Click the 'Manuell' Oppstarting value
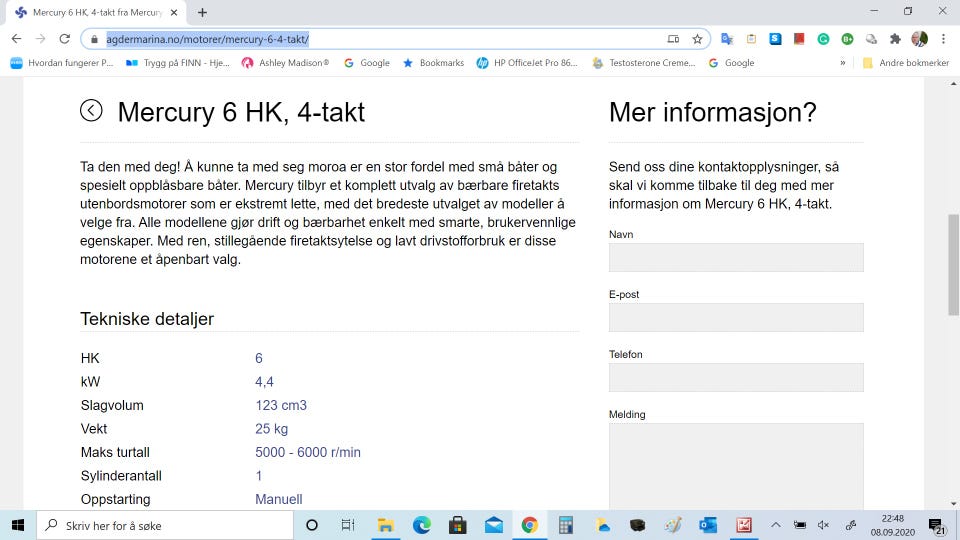 (279, 499)
